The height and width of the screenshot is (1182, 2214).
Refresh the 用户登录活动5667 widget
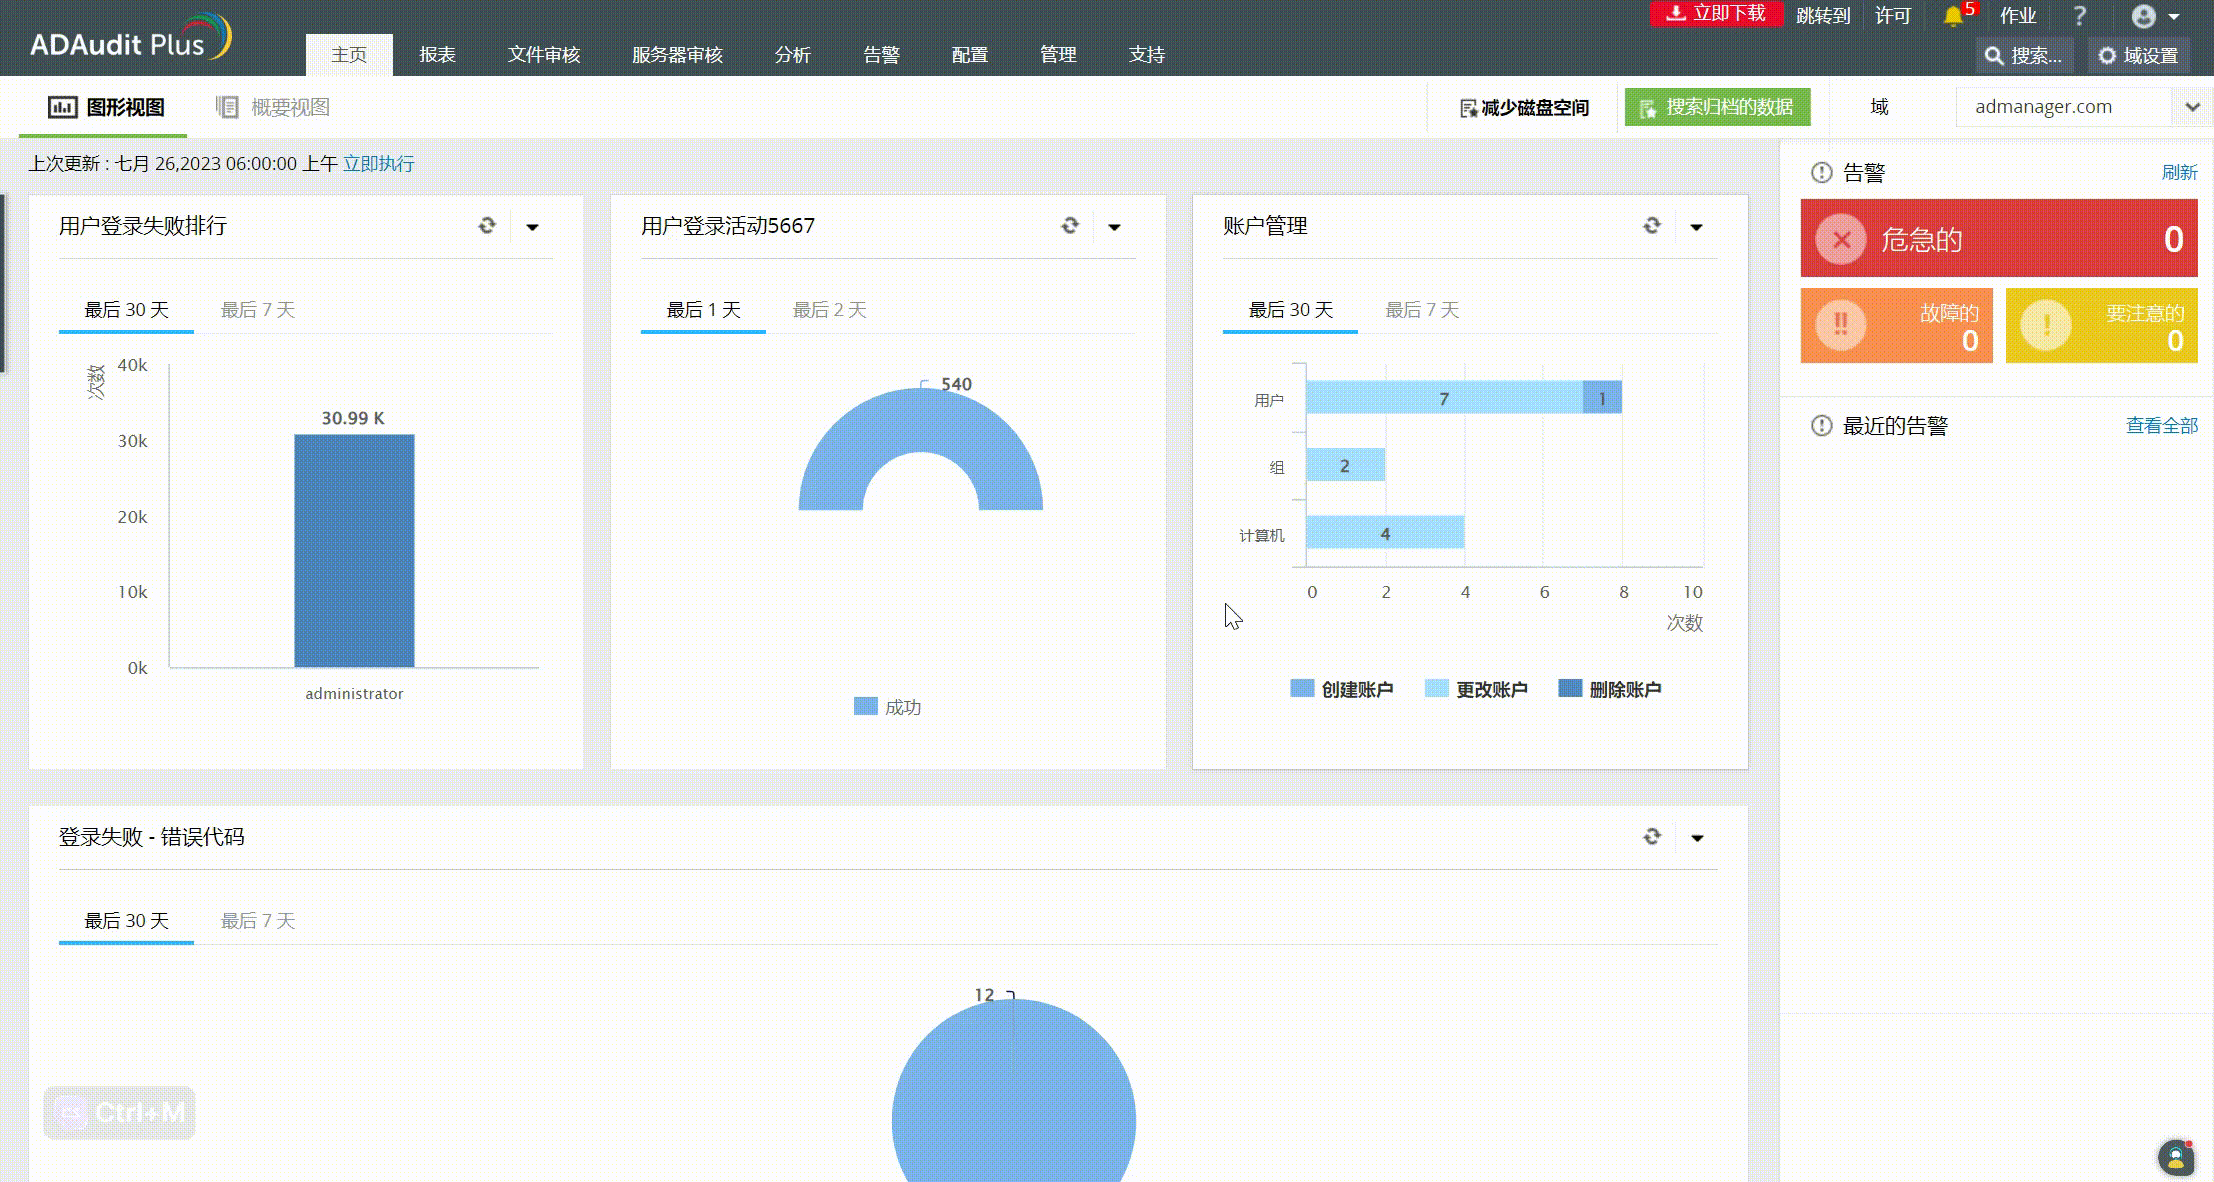click(1070, 226)
